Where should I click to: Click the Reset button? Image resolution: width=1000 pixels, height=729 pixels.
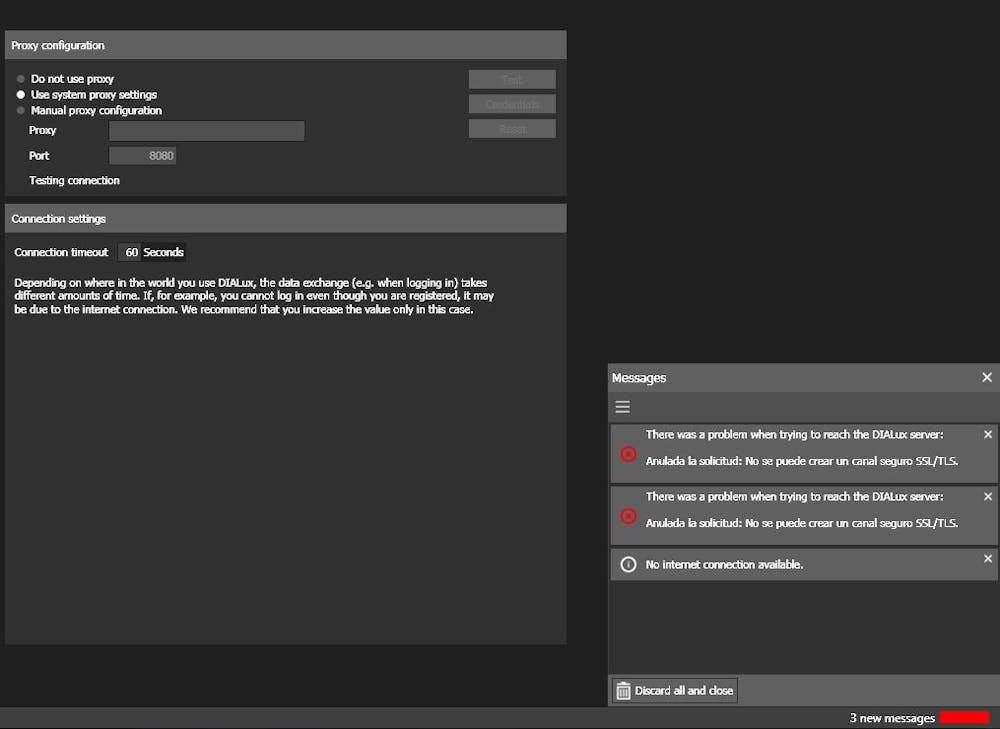[x=512, y=128]
